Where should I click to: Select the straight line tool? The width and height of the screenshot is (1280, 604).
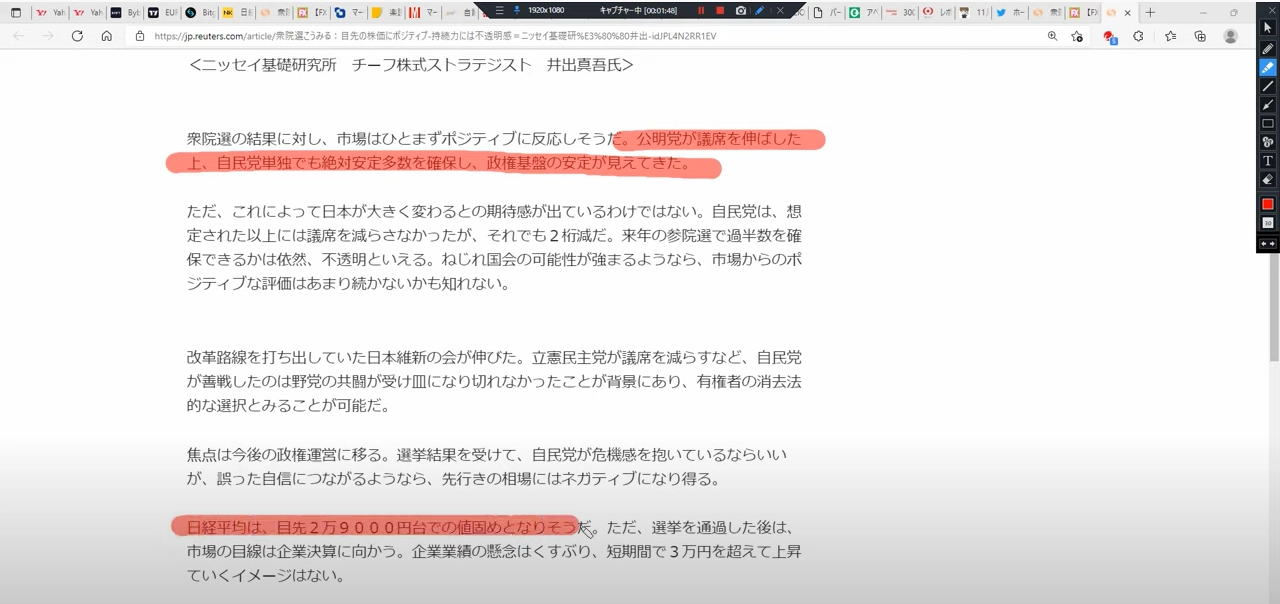tap(1268, 86)
